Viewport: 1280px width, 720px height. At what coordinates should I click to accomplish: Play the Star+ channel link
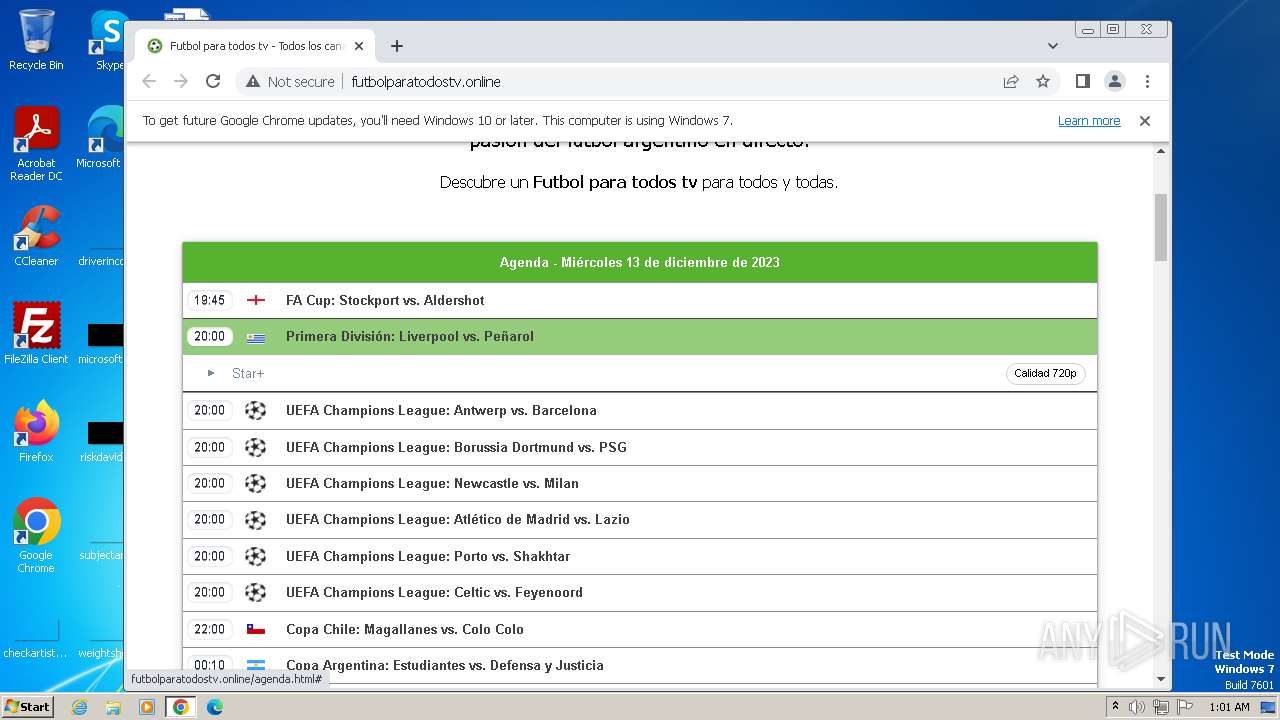(x=248, y=373)
